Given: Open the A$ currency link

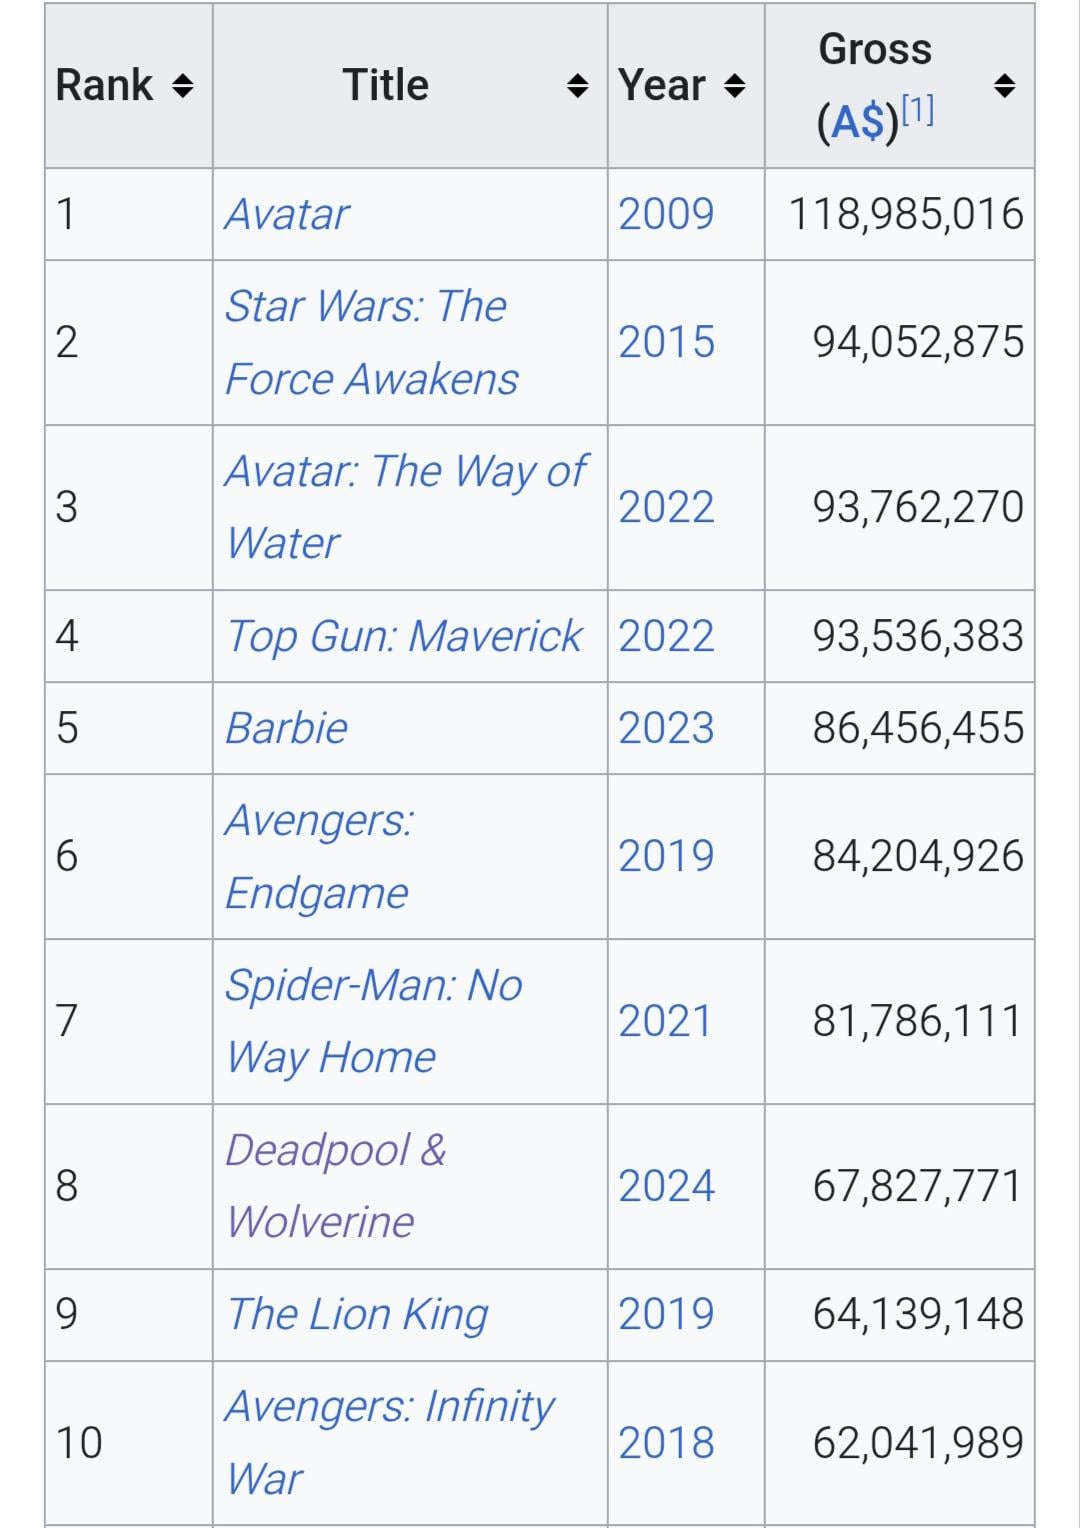Looking at the screenshot, I should click(x=858, y=123).
